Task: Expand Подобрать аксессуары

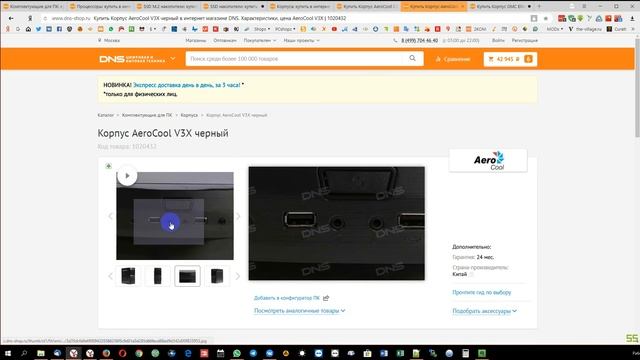Action: click(484, 311)
